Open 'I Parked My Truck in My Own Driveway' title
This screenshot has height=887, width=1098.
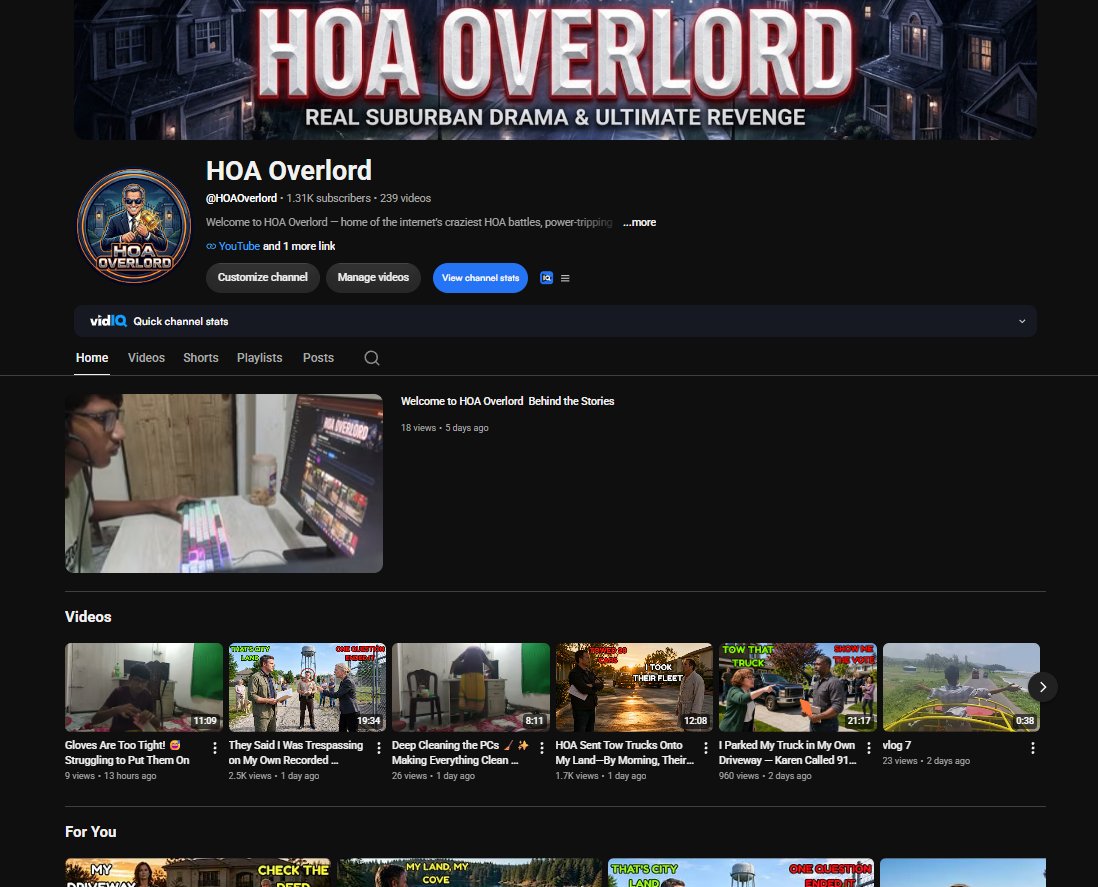coord(788,753)
